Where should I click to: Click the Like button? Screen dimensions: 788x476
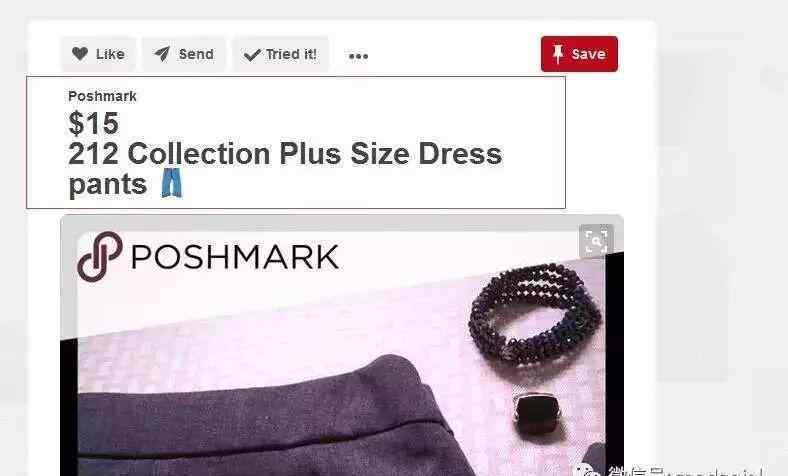point(98,54)
